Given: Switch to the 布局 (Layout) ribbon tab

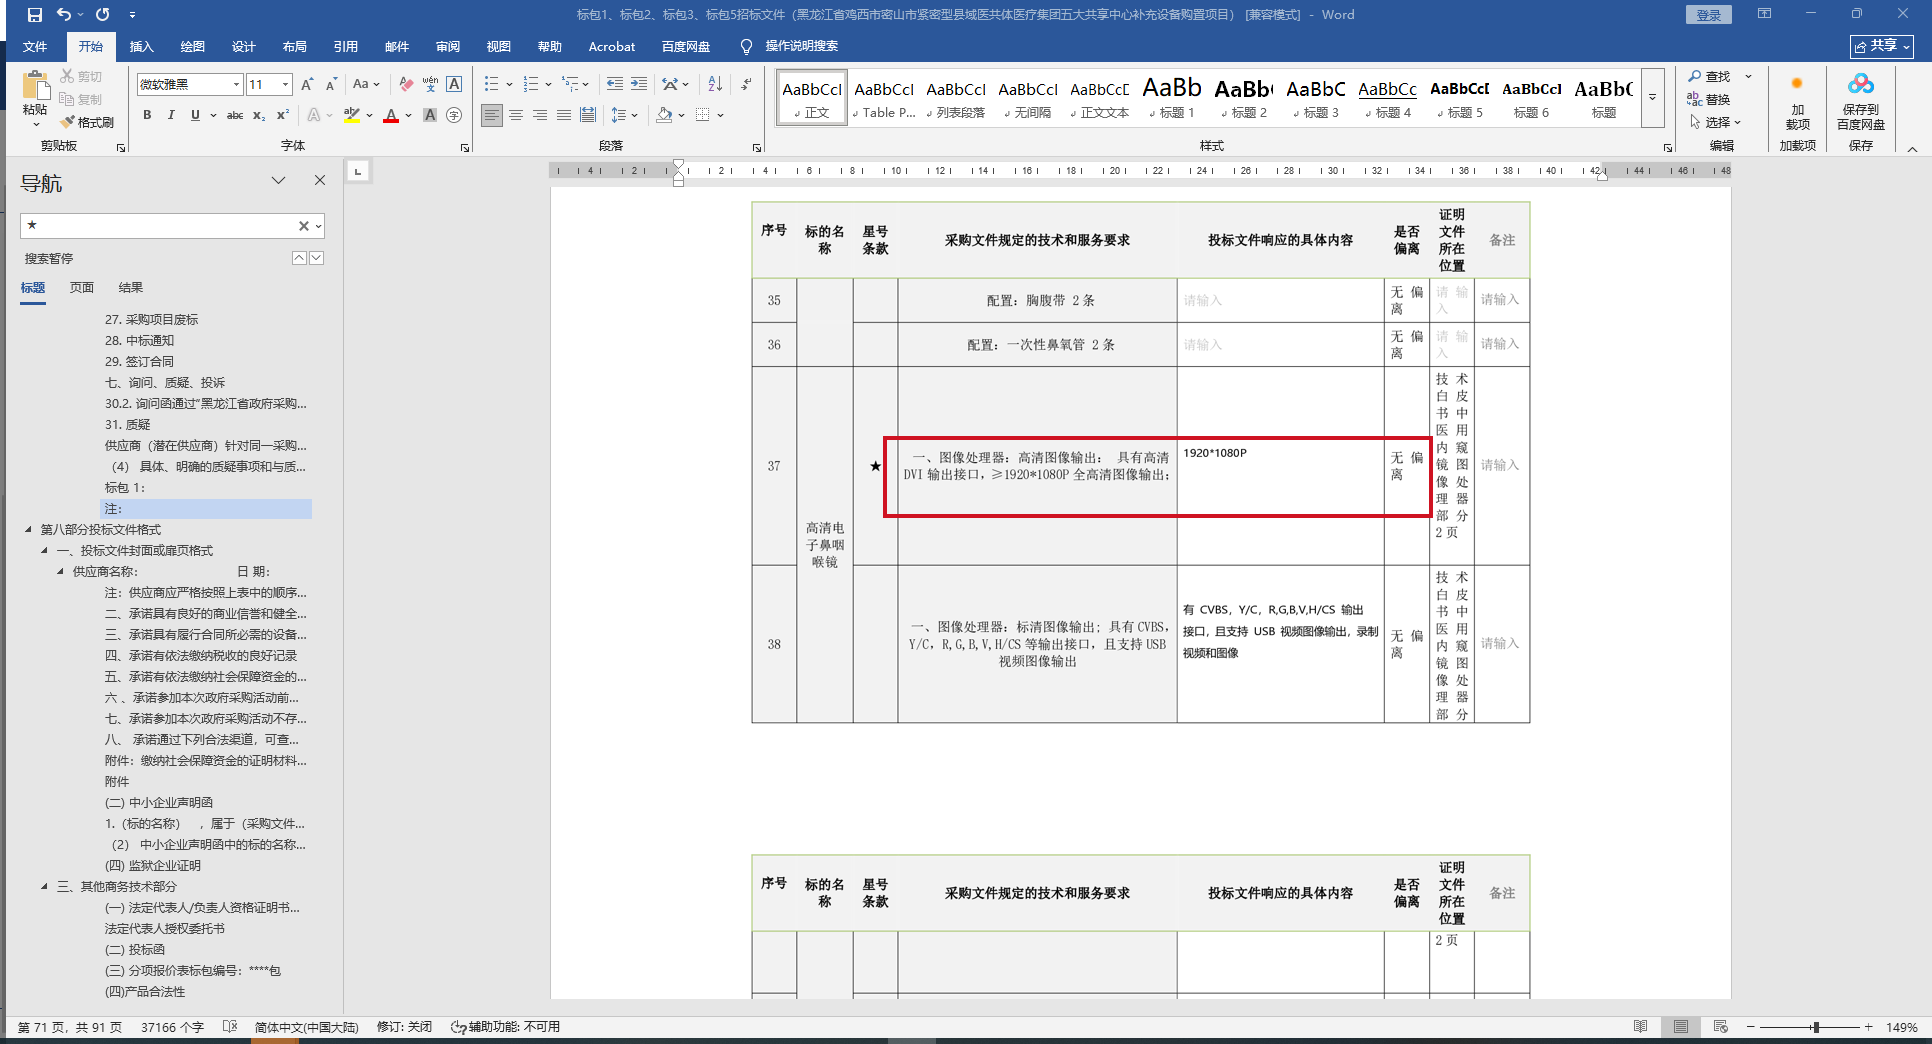Looking at the screenshot, I should 295,47.
